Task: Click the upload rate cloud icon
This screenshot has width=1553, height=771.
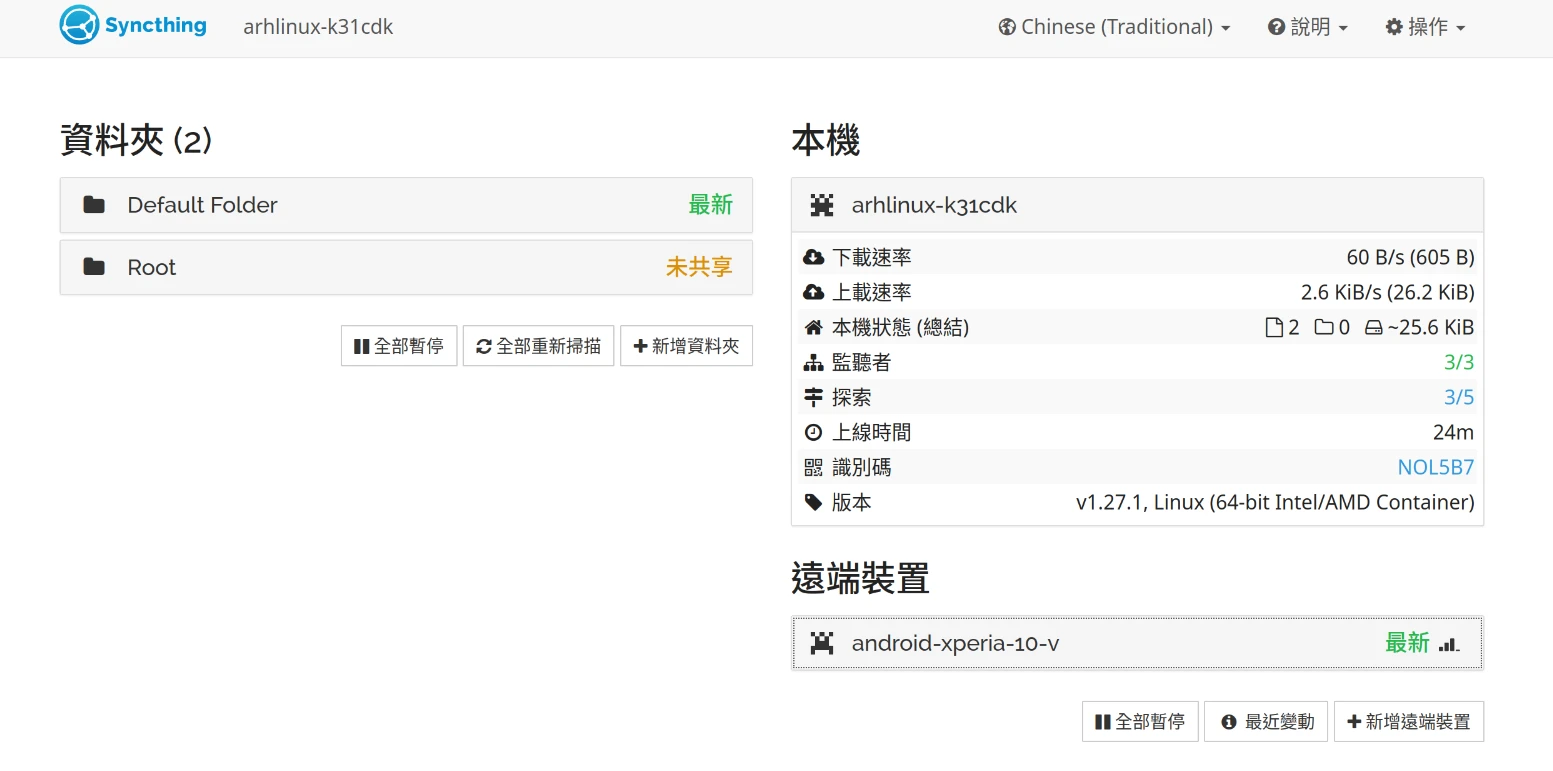Action: click(x=813, y=293)
